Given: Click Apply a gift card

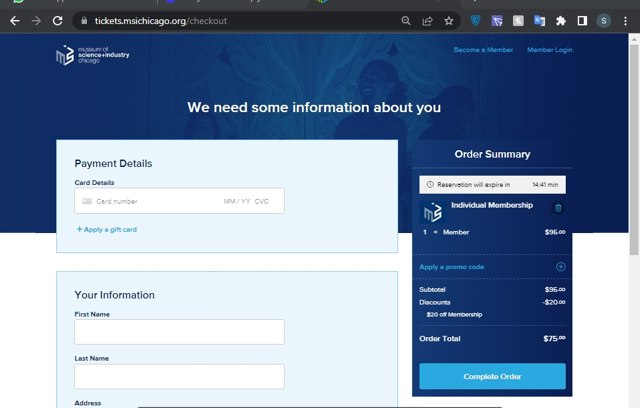Looking at the screenshot, I should [x=107, y=229].
